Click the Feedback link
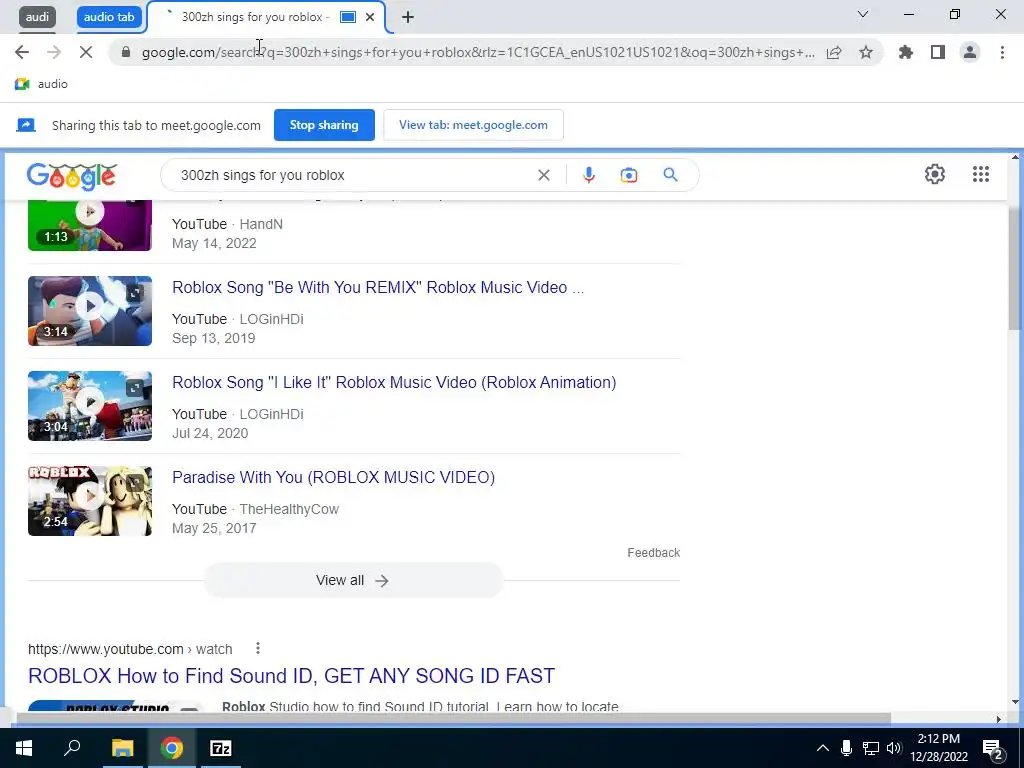The width and height of the screenshot is (1024, 768). pos(653,552)
